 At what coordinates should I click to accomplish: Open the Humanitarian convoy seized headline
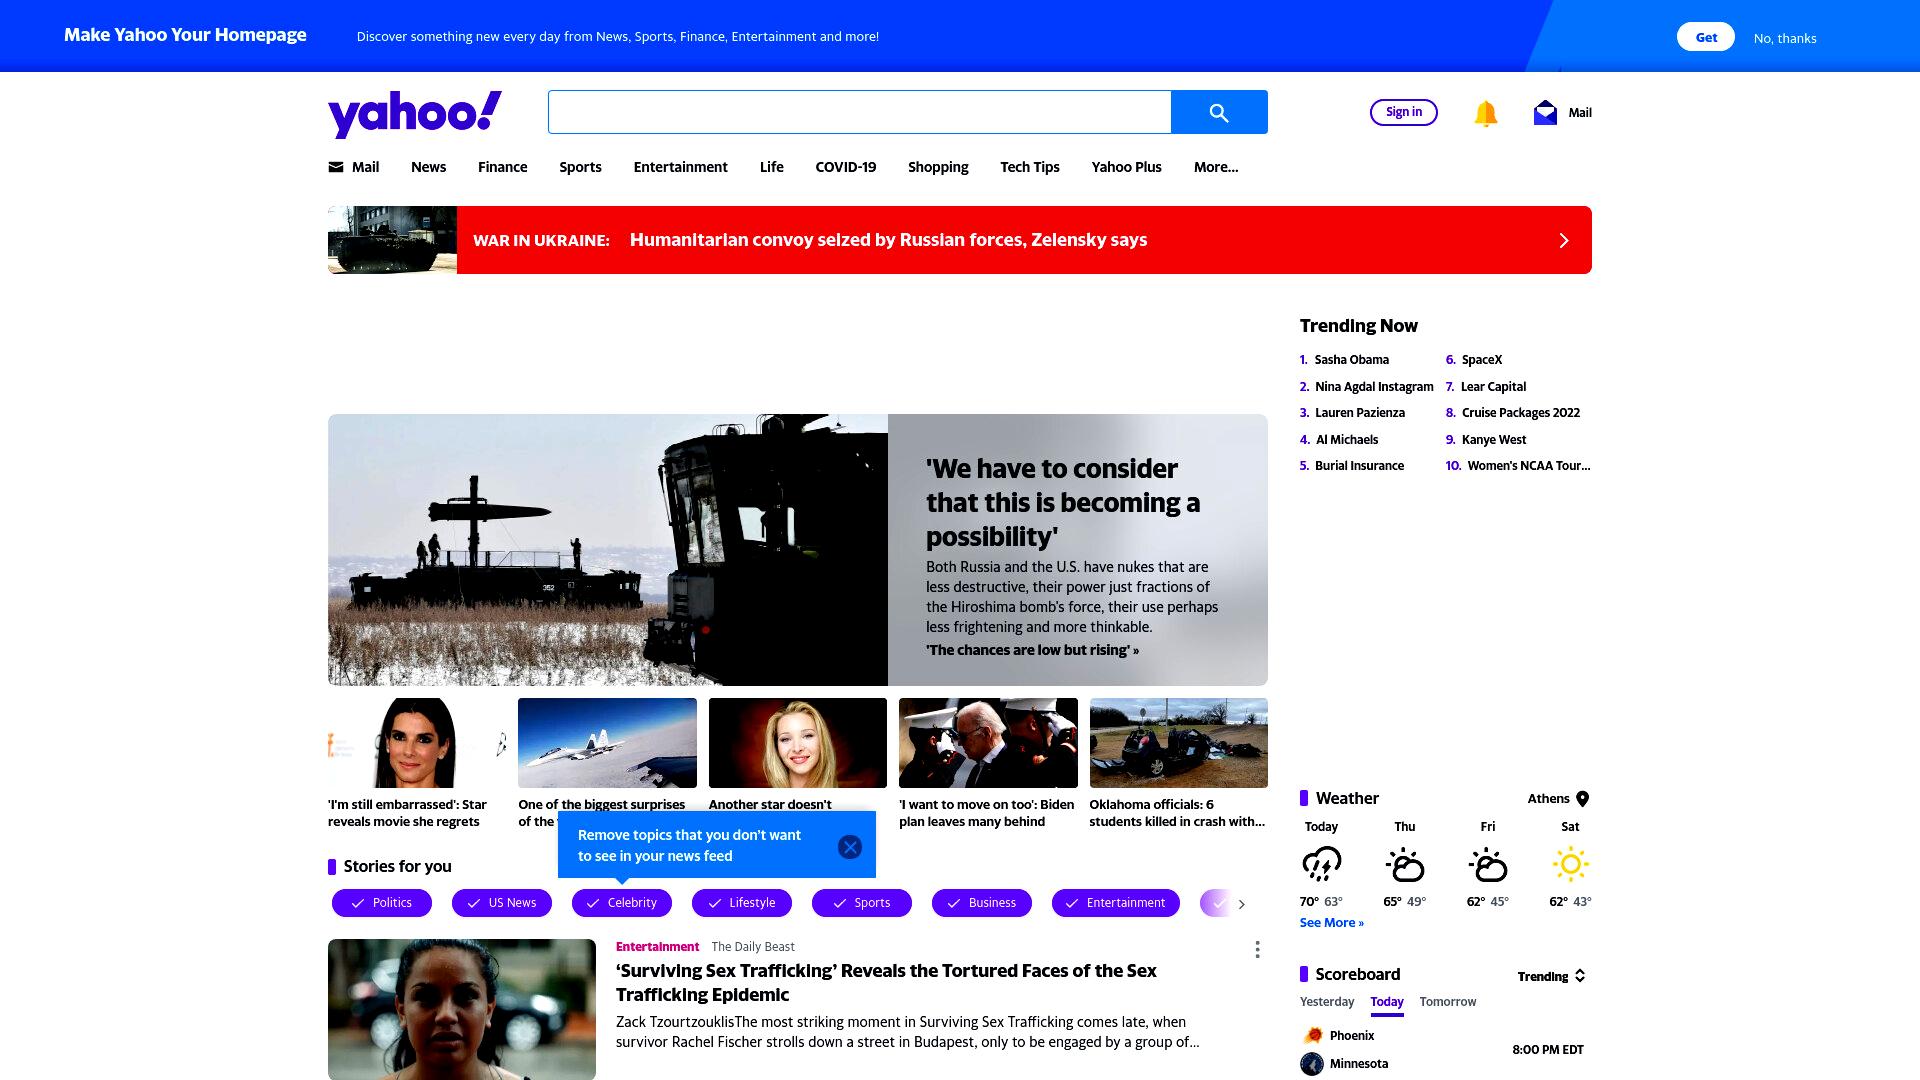tap(888, 240)
